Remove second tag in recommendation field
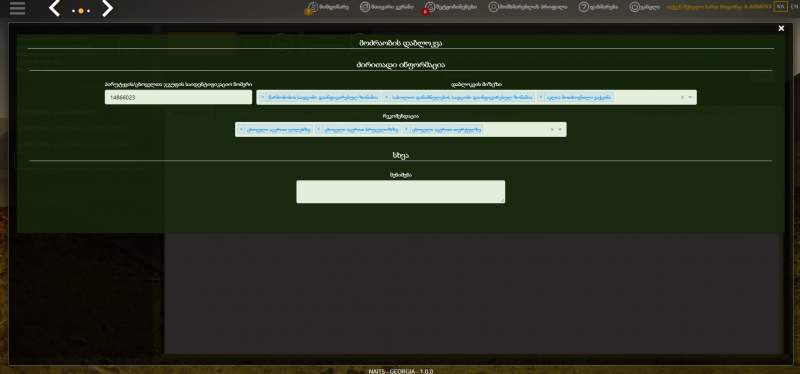 [x=319, y=130]
